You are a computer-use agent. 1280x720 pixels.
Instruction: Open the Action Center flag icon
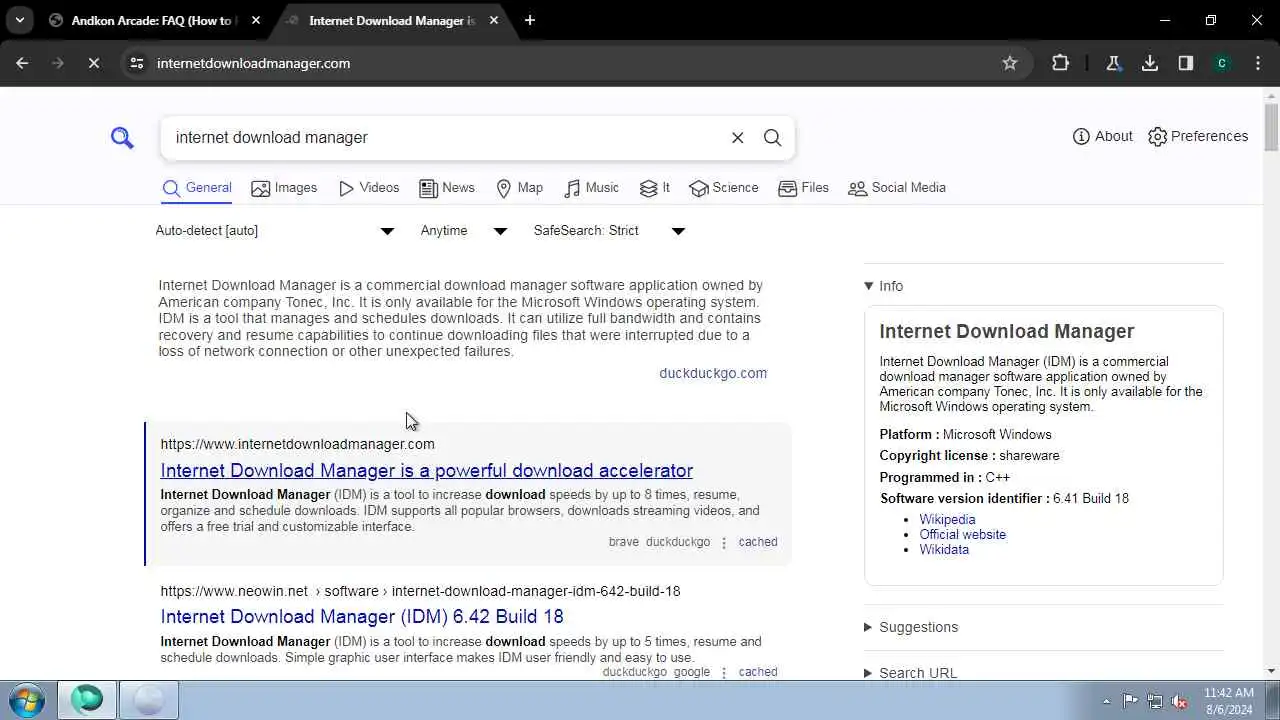1130,701
